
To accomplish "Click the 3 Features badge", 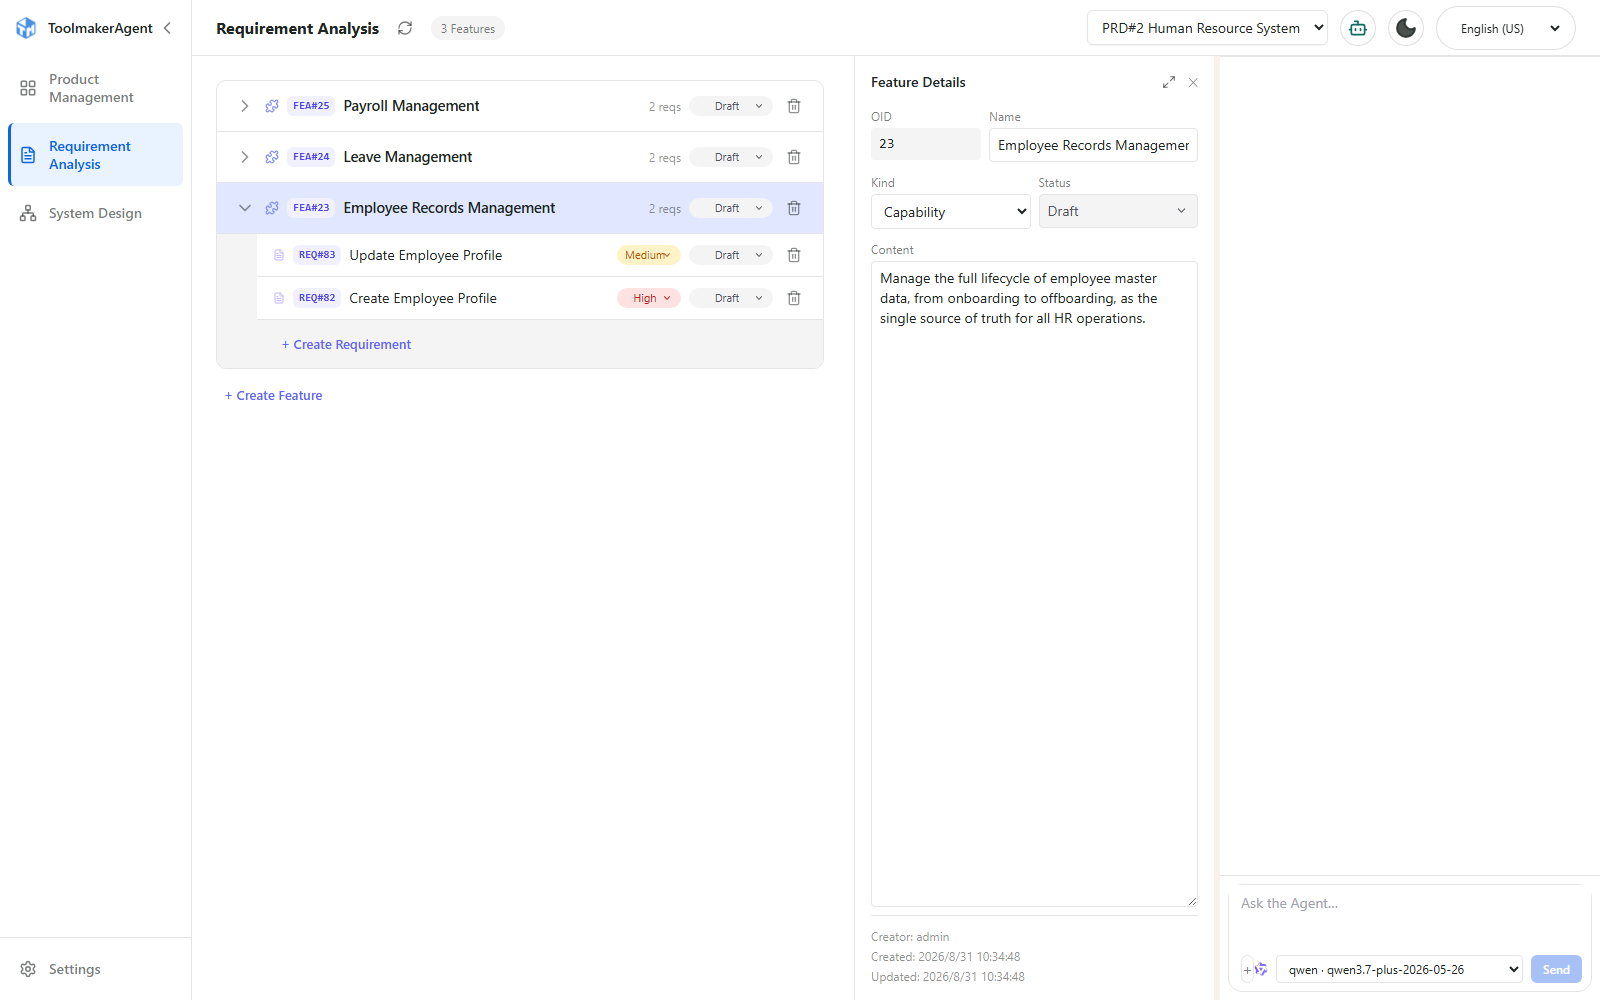I will pyautogui.click(x=468, y=29).
